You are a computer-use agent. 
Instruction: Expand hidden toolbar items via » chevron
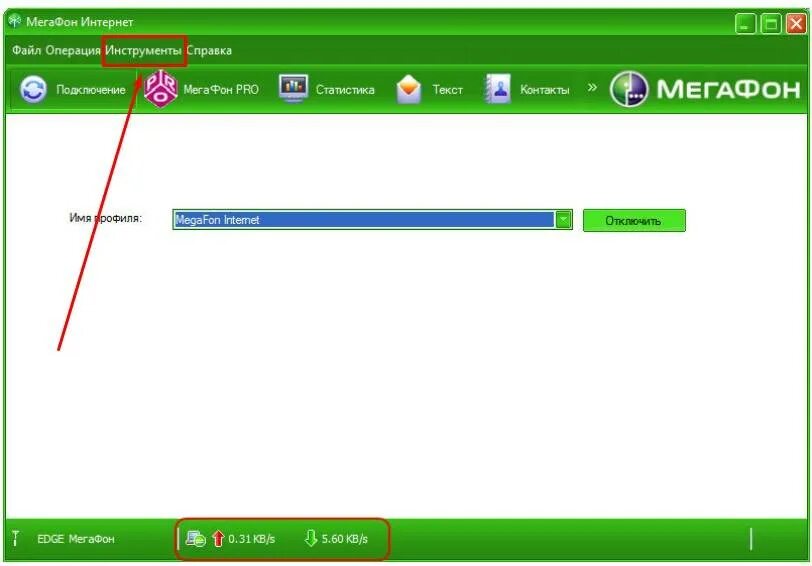click(592, 87)
